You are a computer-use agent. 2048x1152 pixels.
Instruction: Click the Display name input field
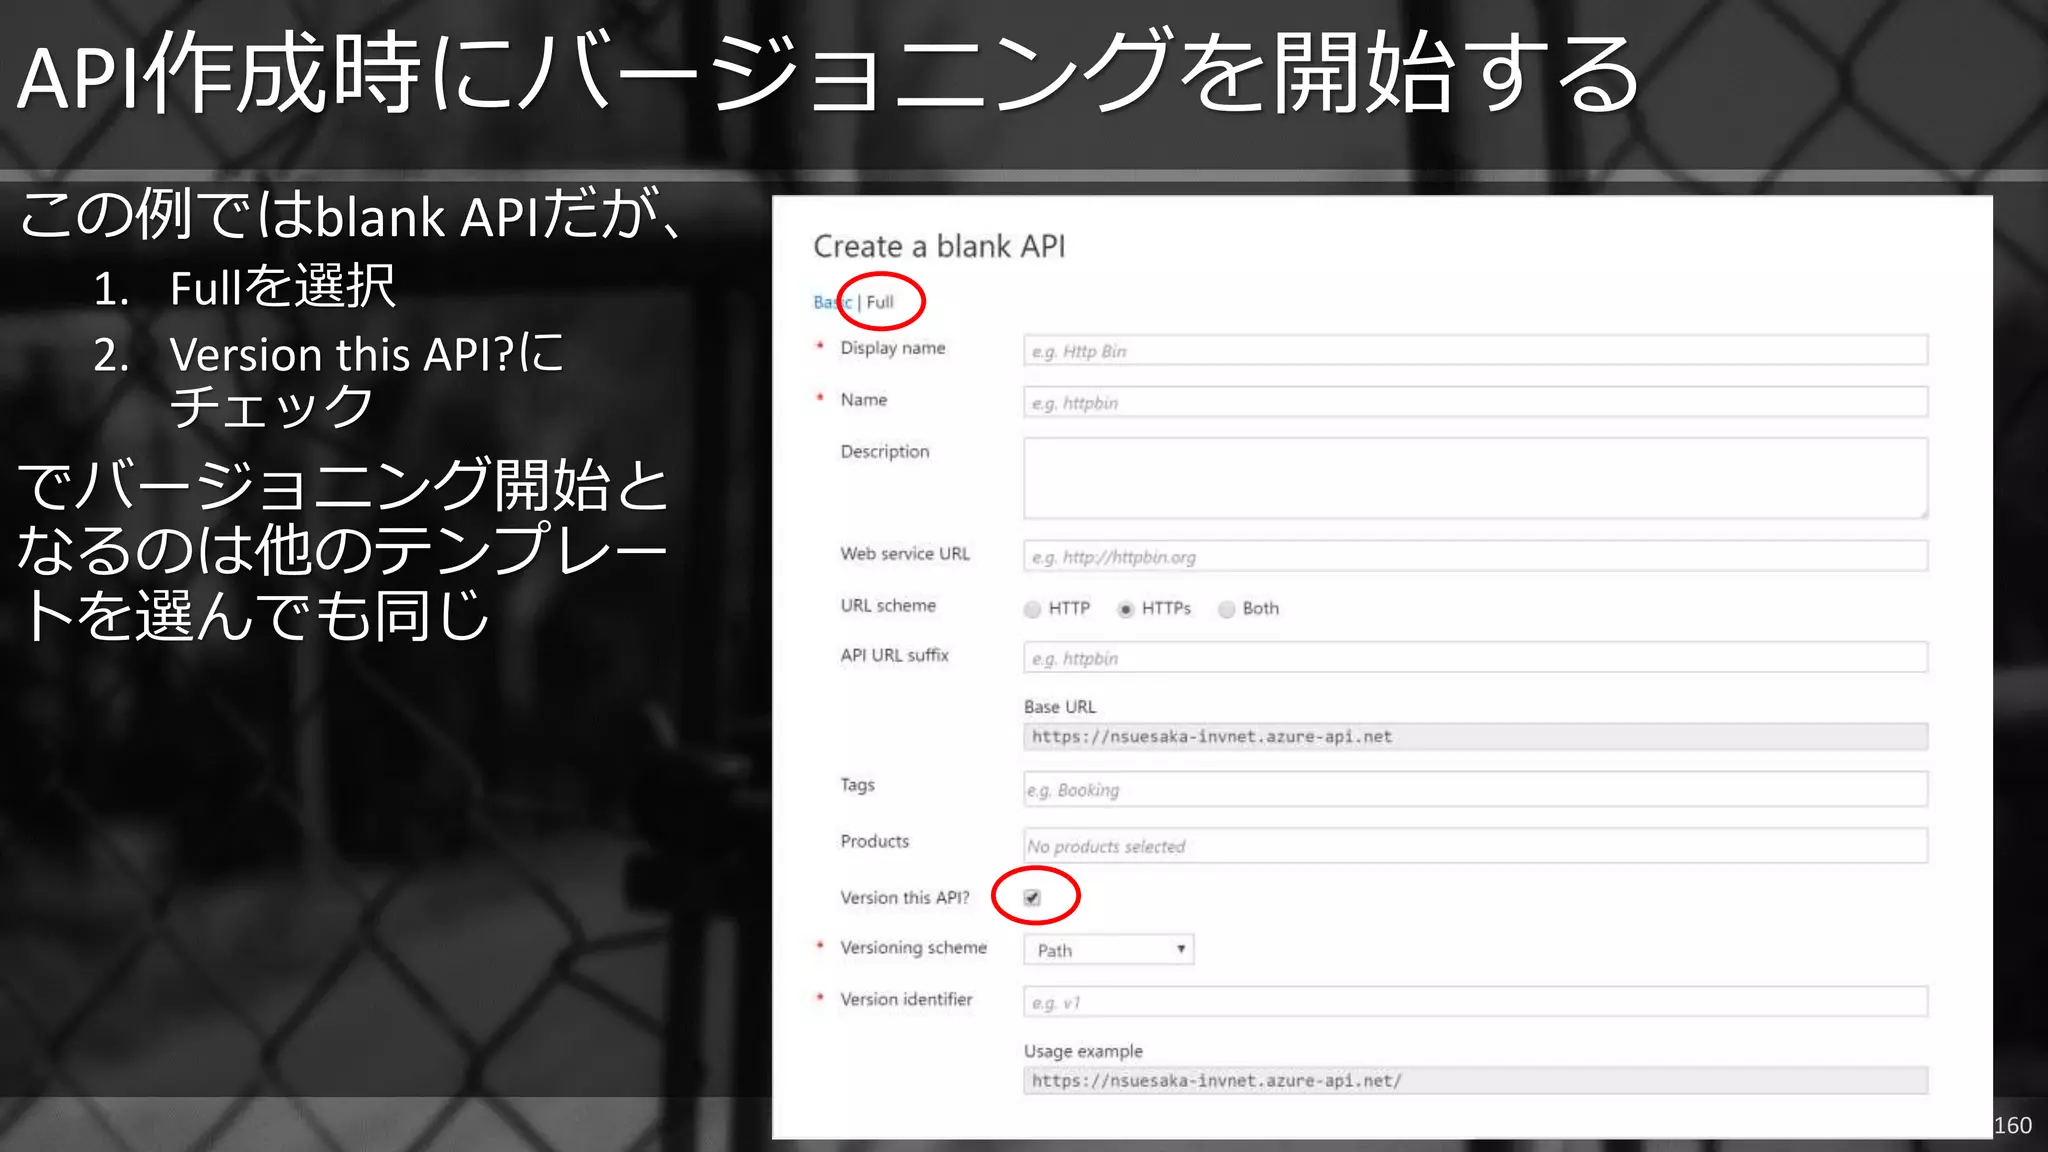(1475, 351)
